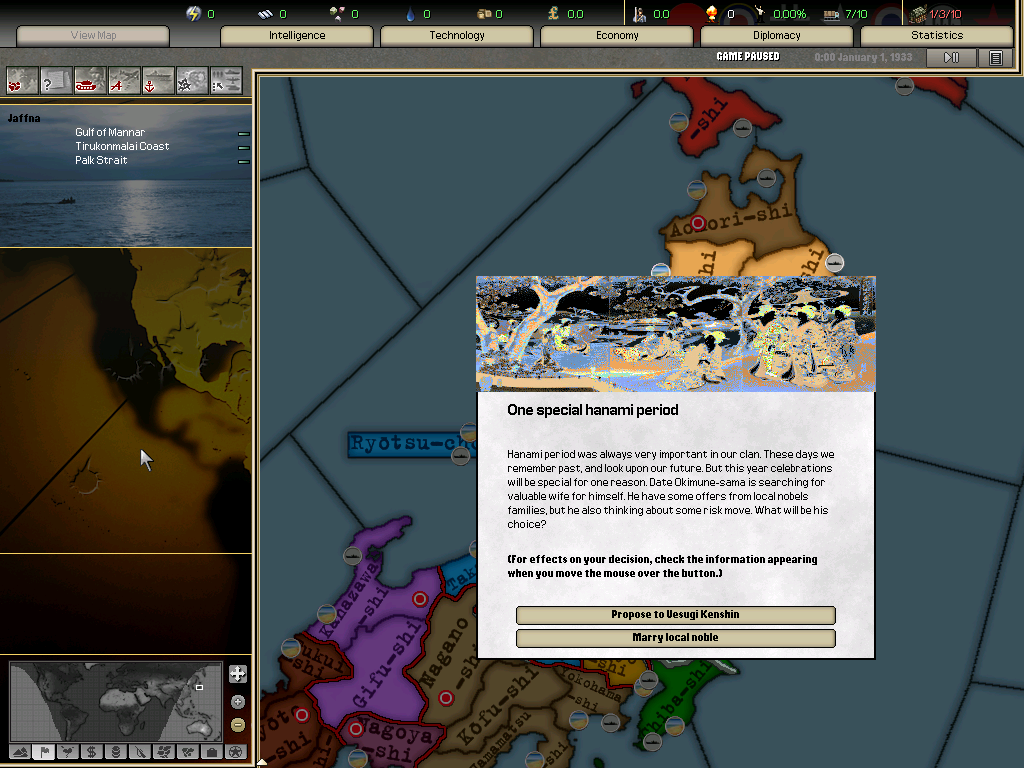Click the transport capacity truck icon
This screenshot has width=1024, height=768.
click(x=831, y=14)
